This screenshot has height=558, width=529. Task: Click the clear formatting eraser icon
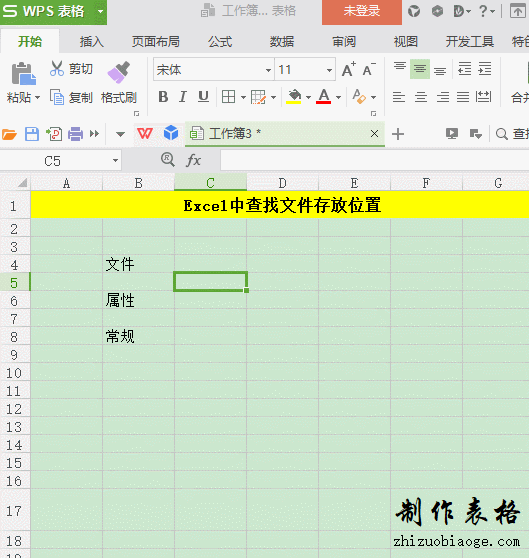coord(359,96)
